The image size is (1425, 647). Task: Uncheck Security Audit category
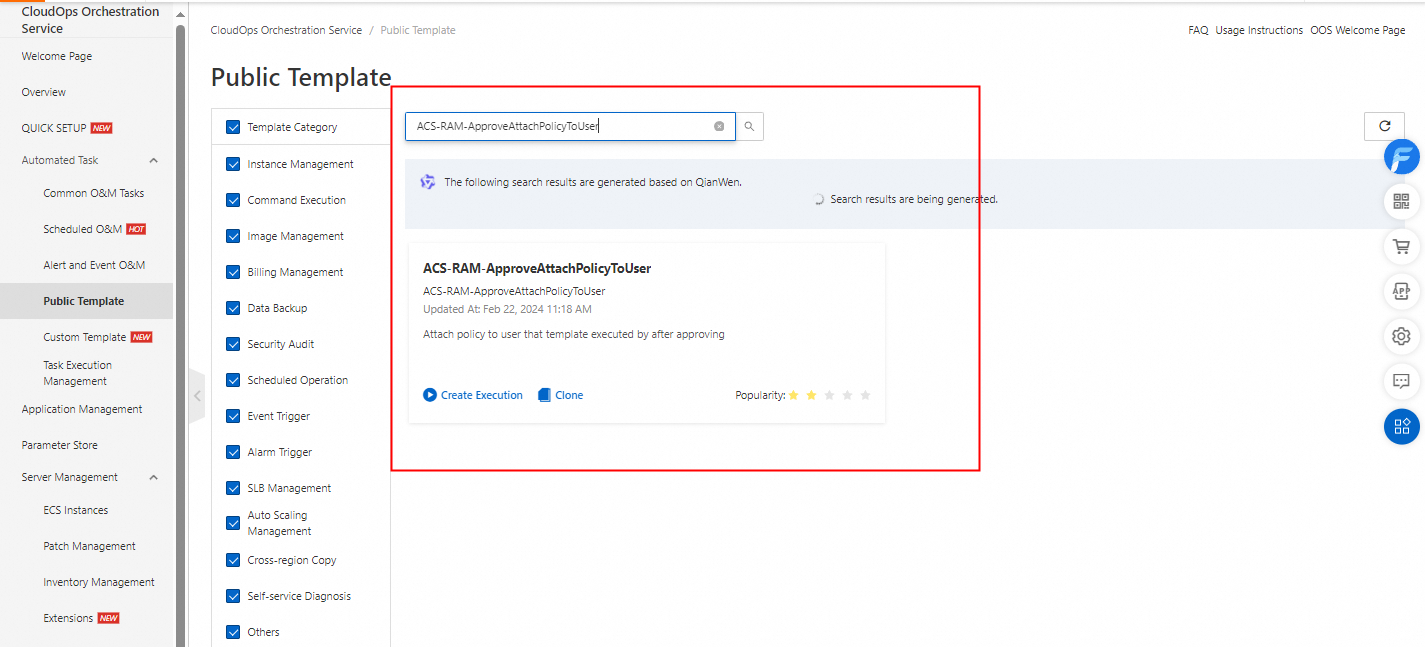[x=233, y=344]
